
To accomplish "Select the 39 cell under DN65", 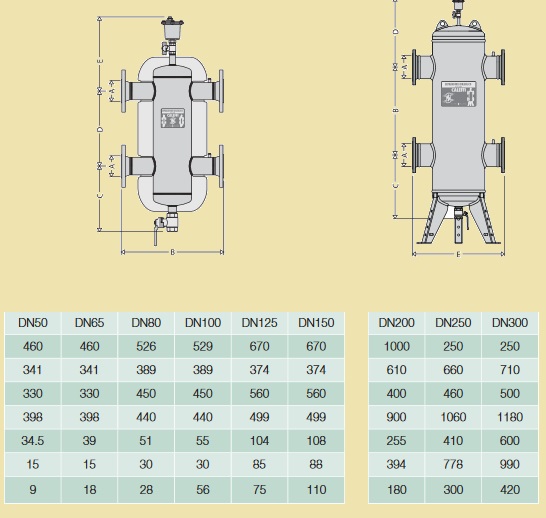I will pyautogui.click(x=89, y=441).
